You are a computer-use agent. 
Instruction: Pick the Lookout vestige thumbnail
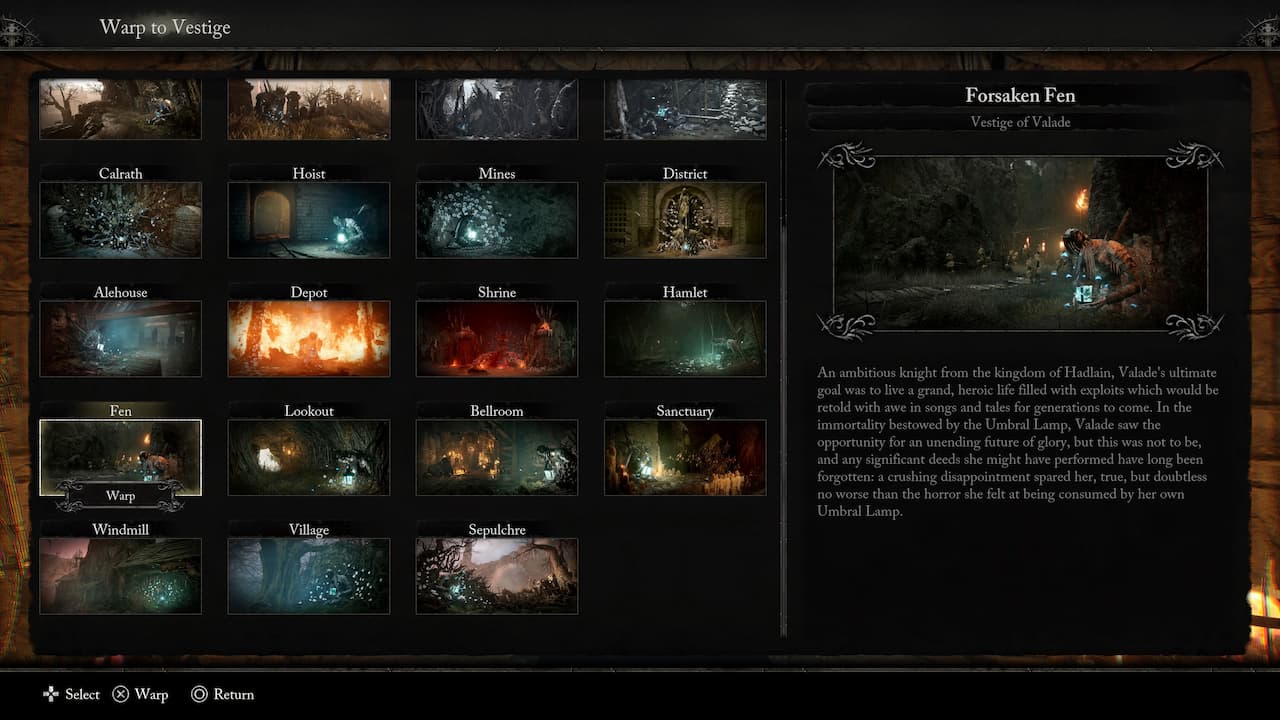click(x=309, y=457)
